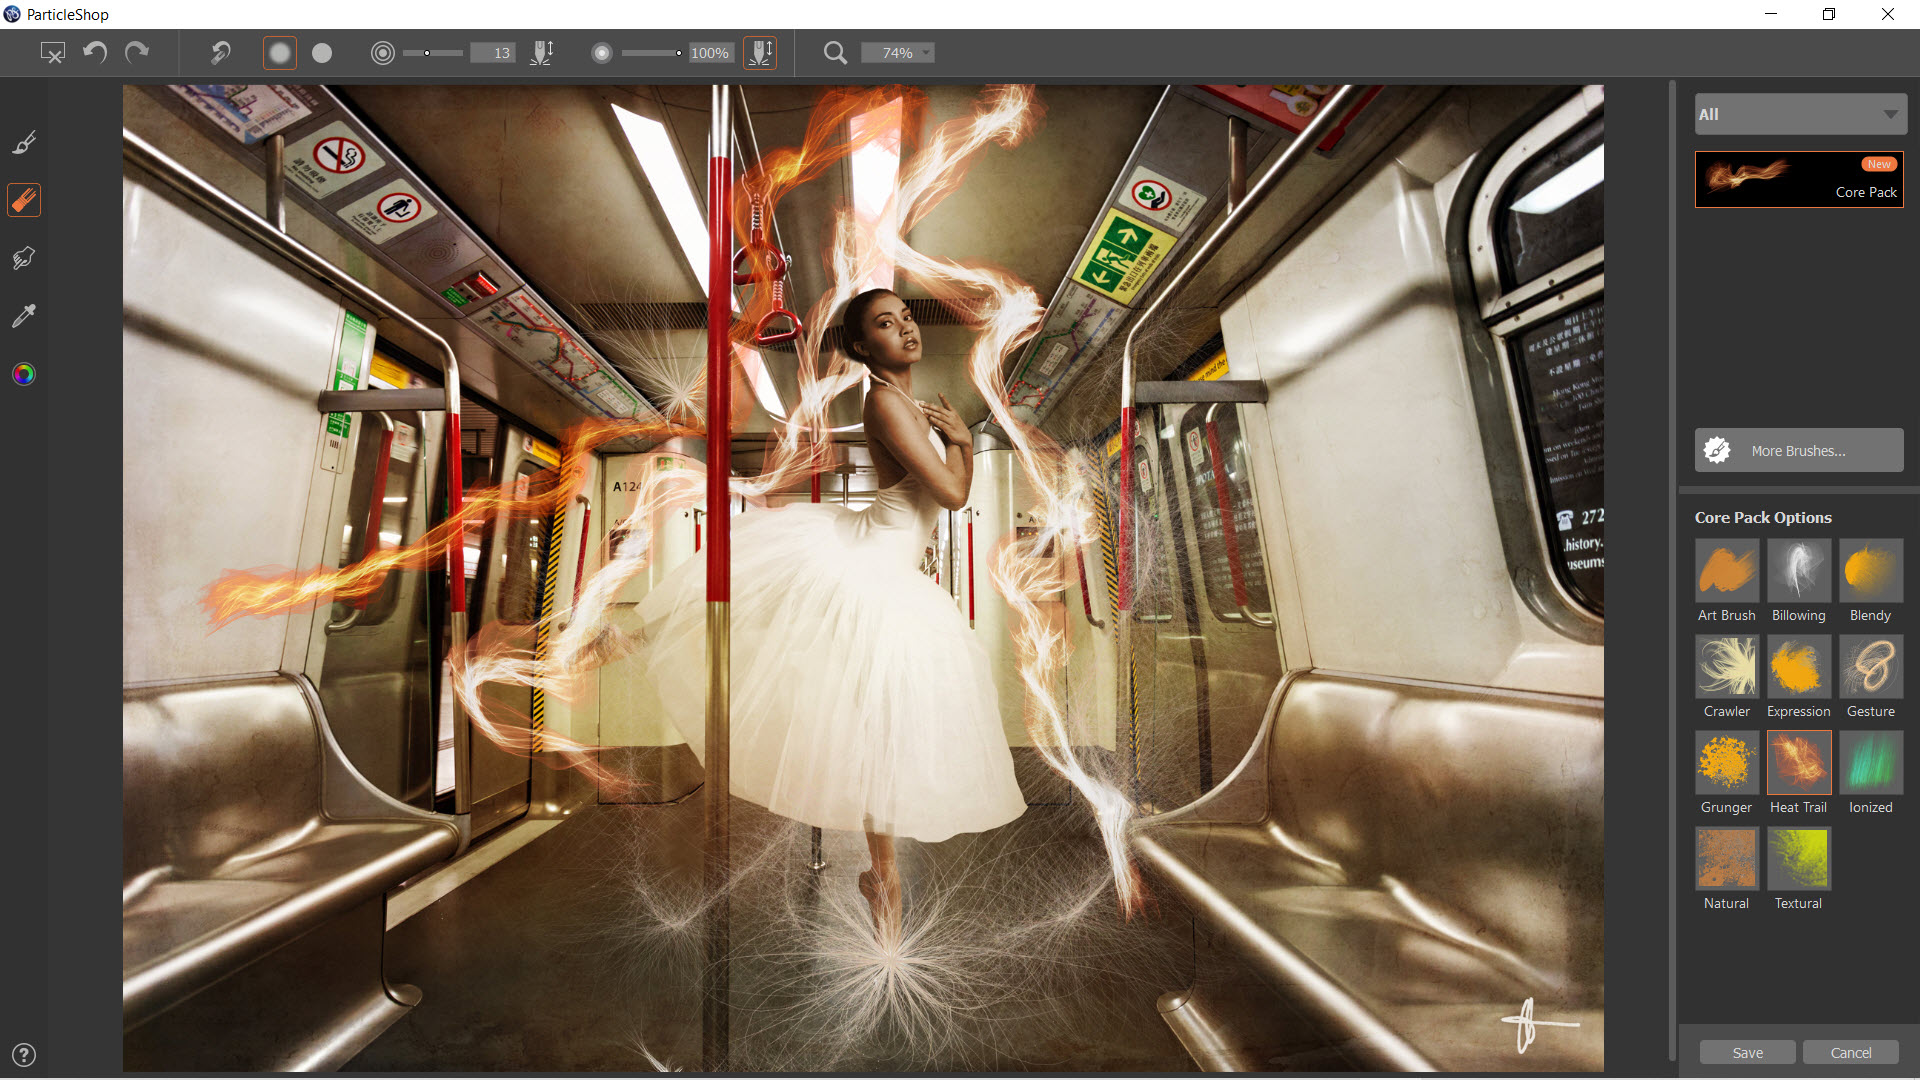
Task: Click the Undo button
Action: point(98,51)
